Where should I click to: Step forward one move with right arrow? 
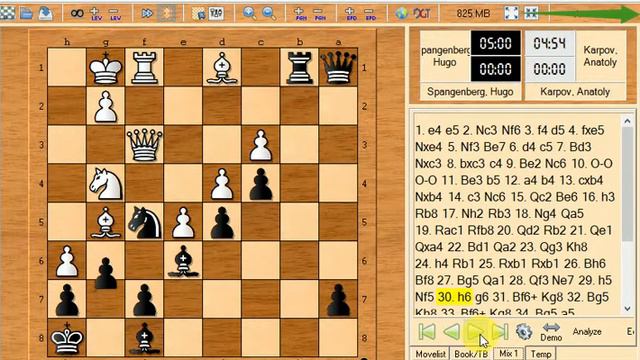[x=476, y=331]
